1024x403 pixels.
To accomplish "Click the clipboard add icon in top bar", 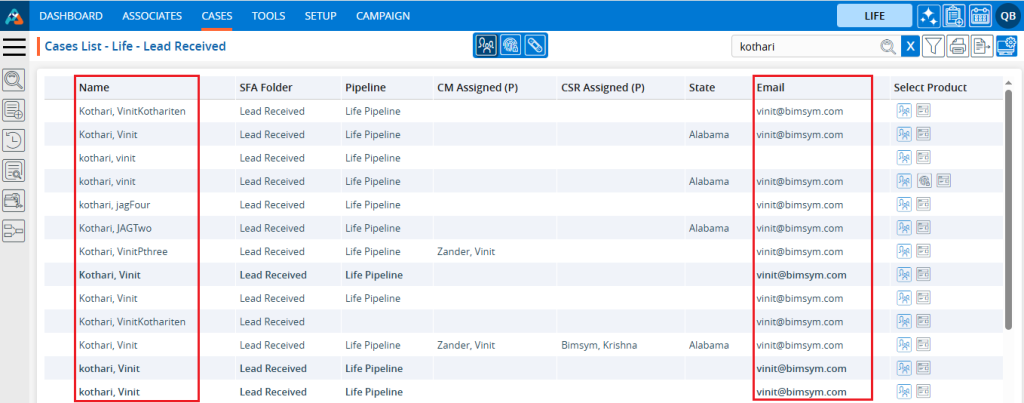I will (954, 16).
